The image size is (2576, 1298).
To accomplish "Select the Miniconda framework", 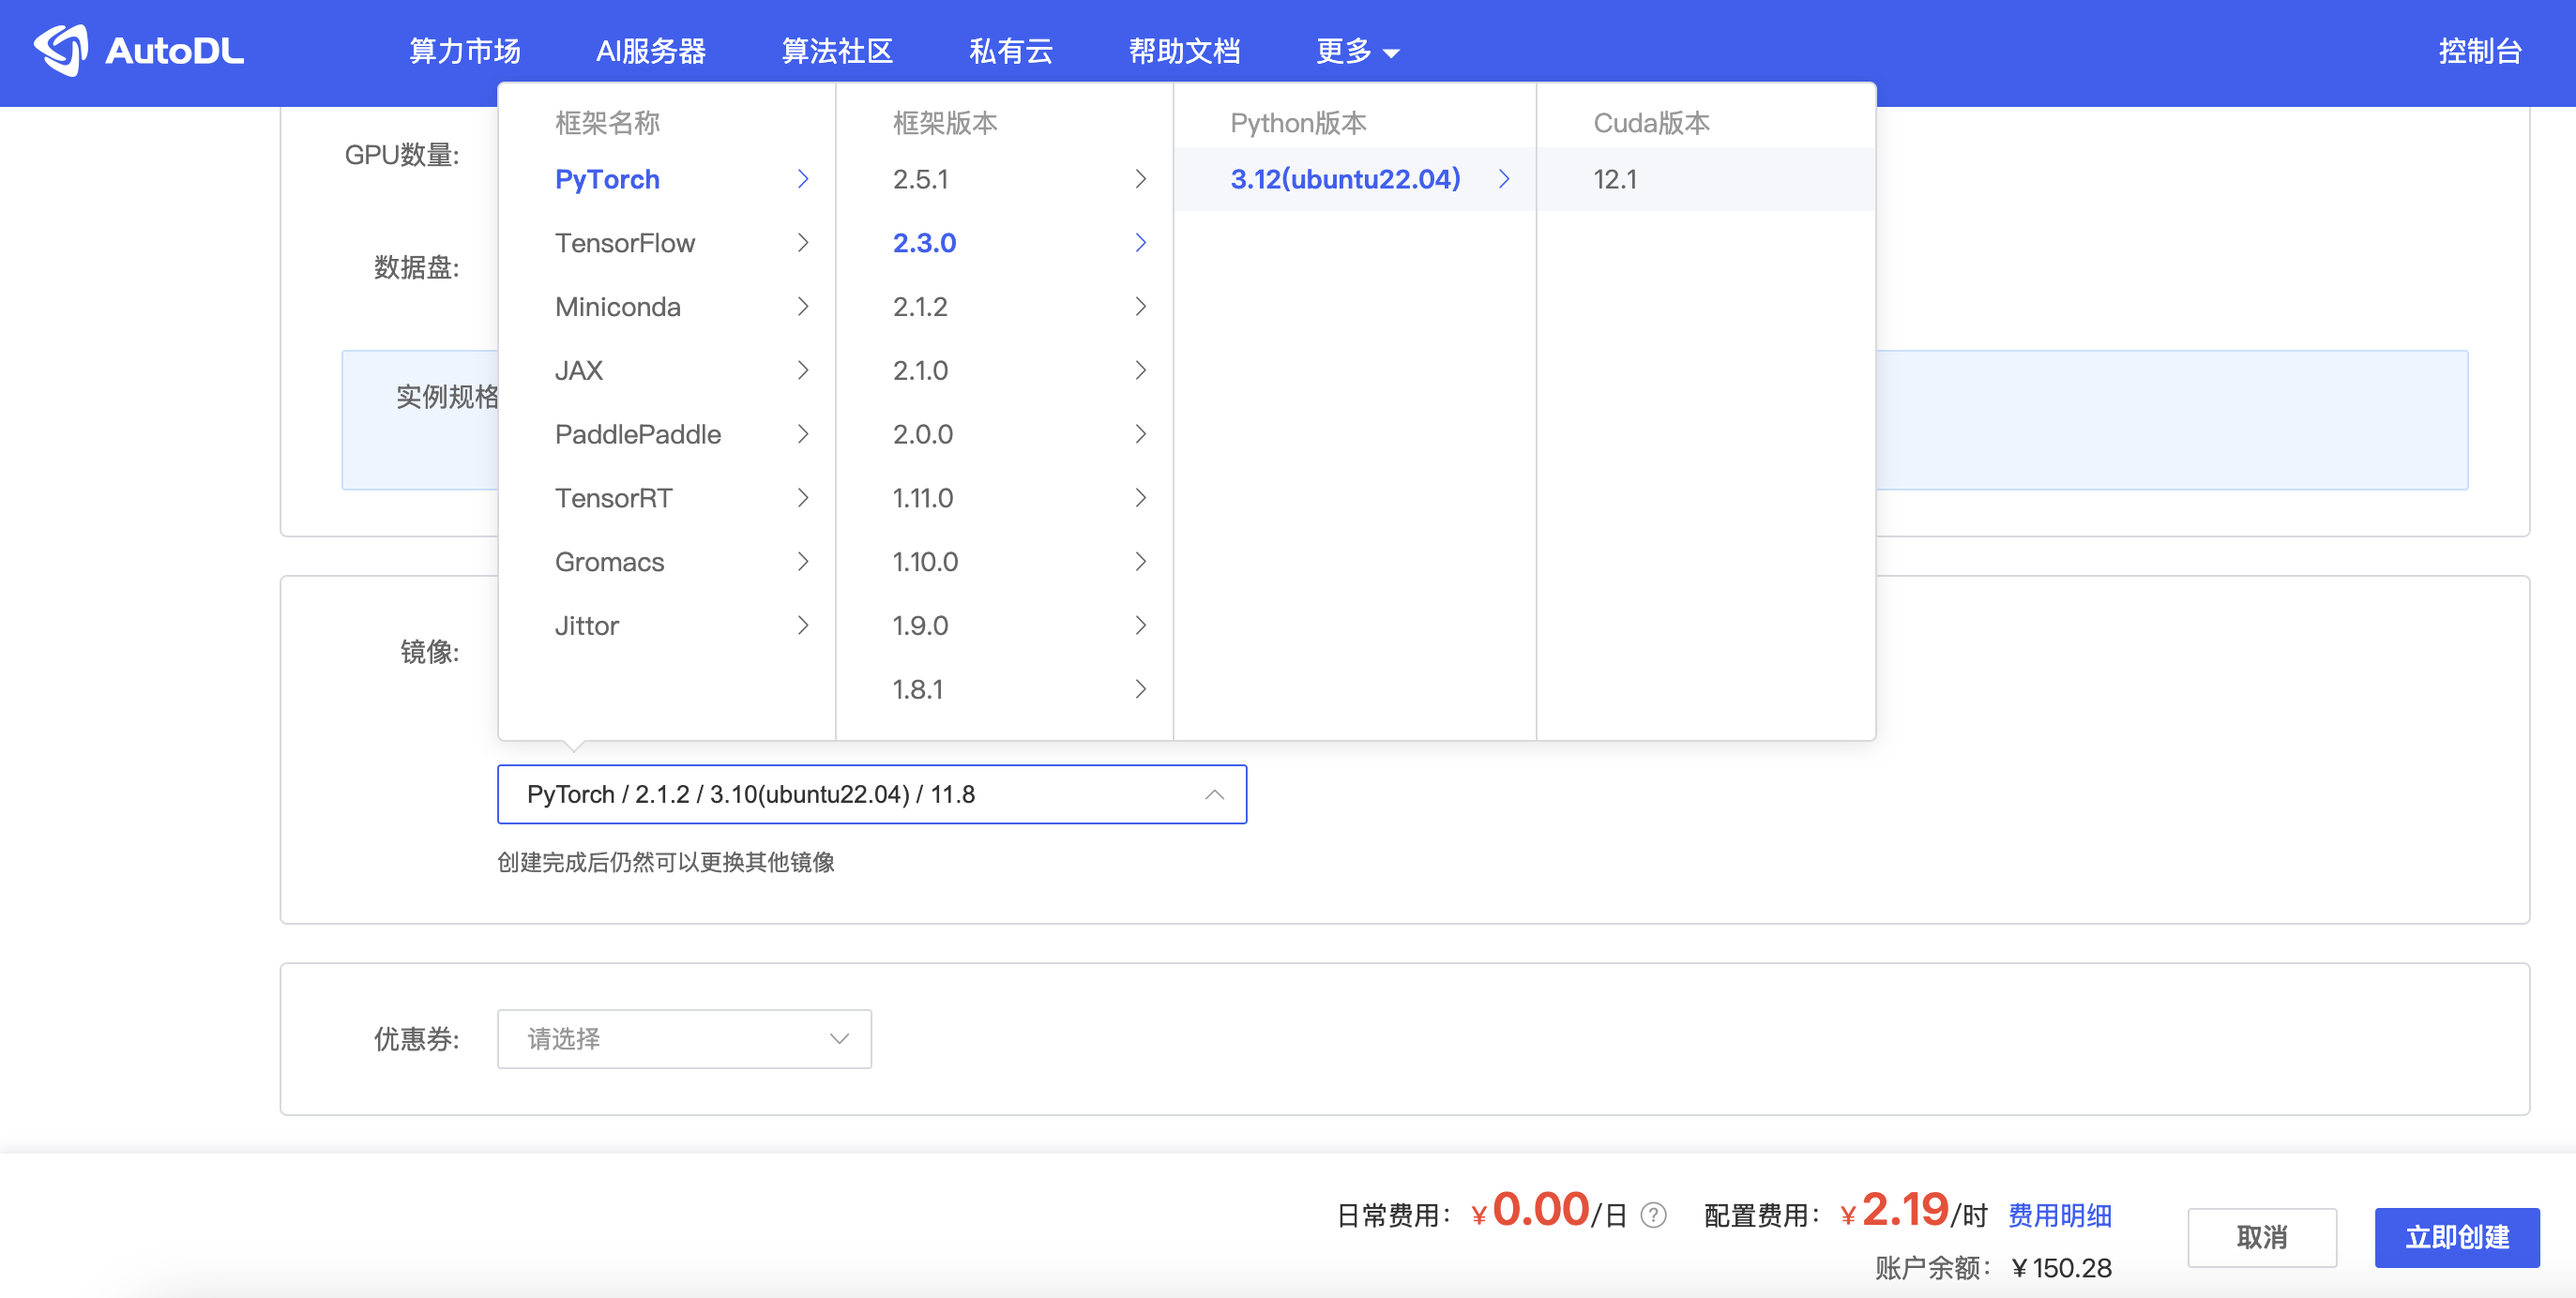I will [617, 307].
